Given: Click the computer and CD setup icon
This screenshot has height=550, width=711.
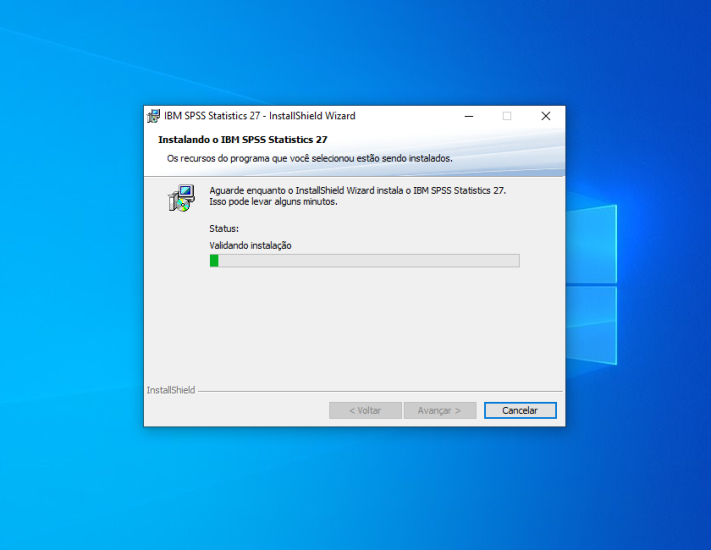Looking at the screenshot, I should (x=181, y=198).
